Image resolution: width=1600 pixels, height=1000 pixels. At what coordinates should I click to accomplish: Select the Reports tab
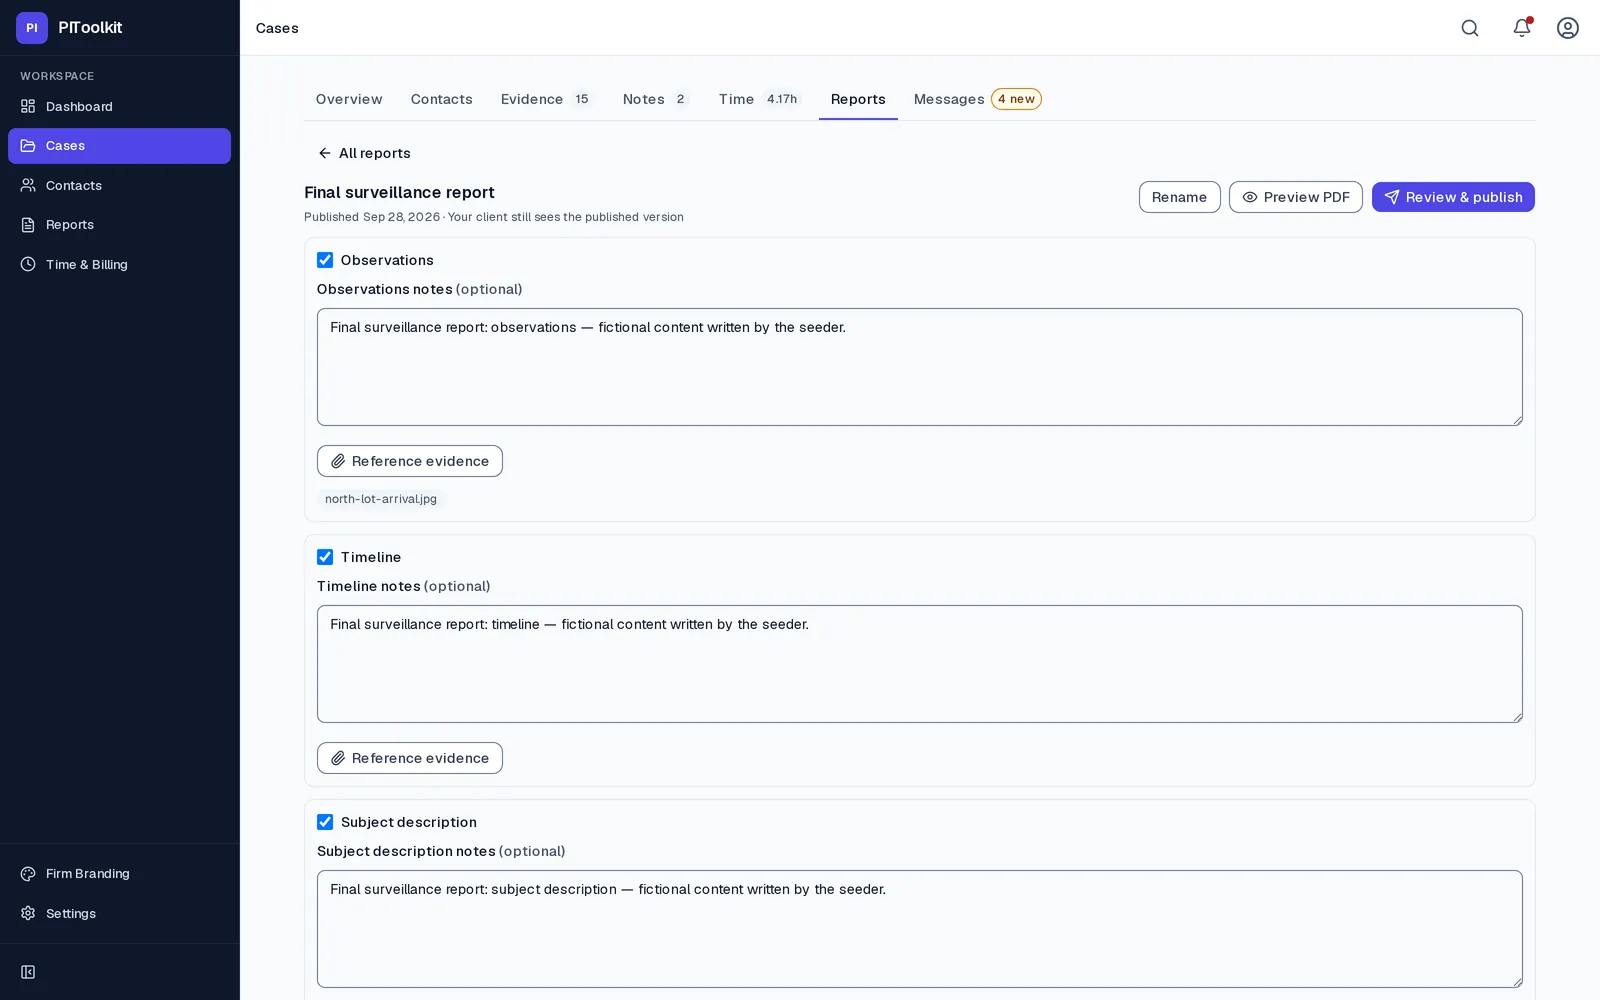point(858,99)
